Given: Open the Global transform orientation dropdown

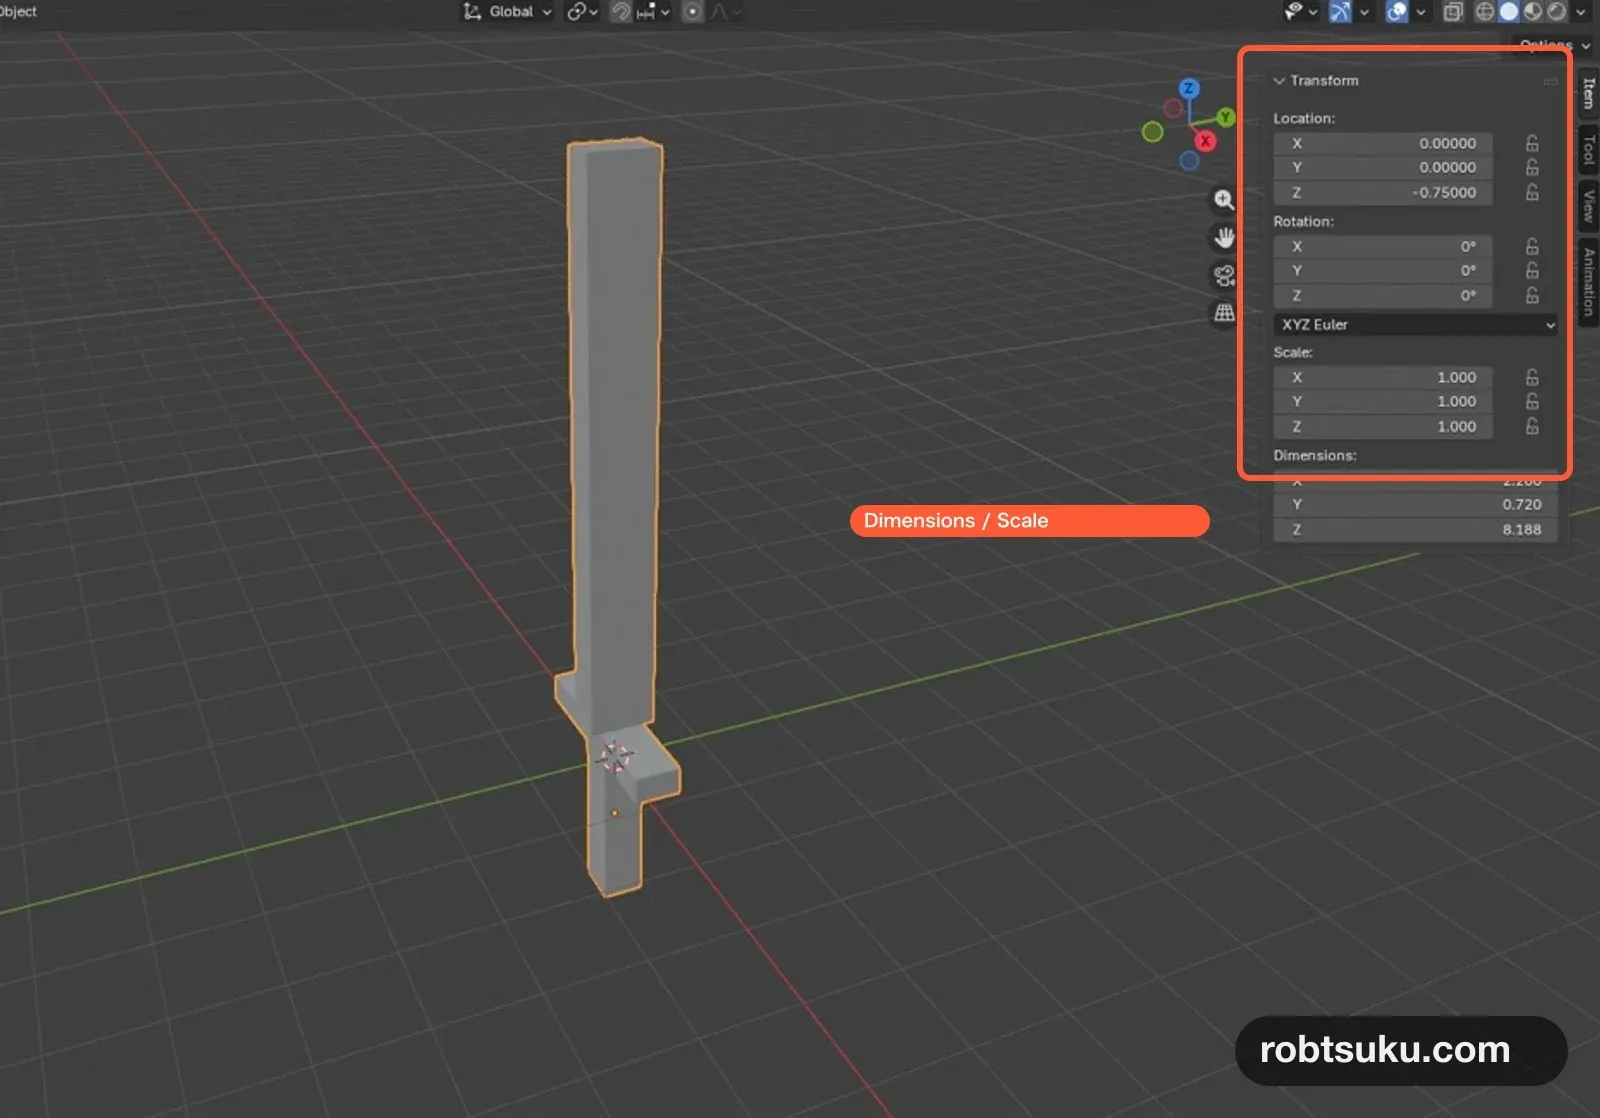Looking at the screenshot, I should pos(507,12).
